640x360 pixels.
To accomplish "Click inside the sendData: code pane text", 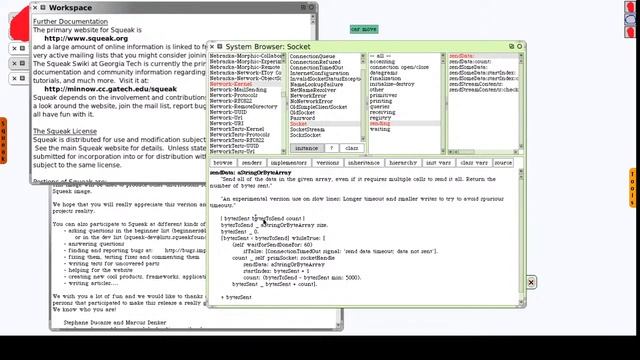I will point(363,237).
